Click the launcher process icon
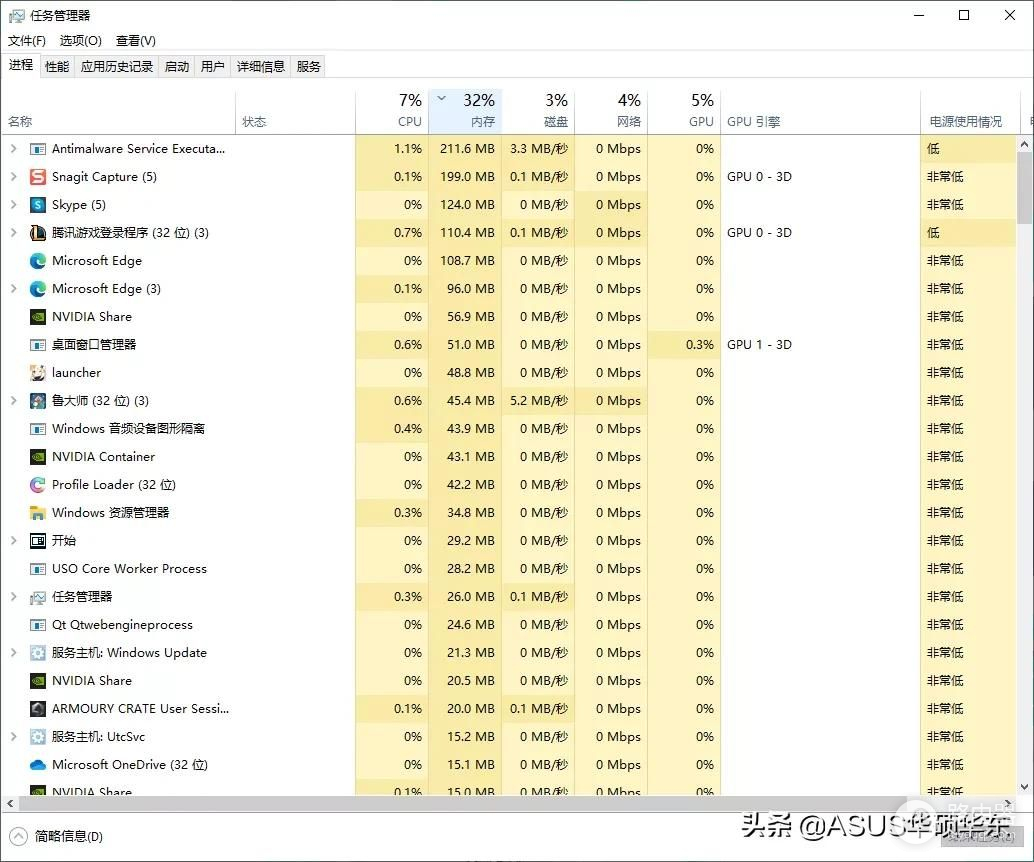This screenshot has width=1034, height=862. click(x=38, y=373)
